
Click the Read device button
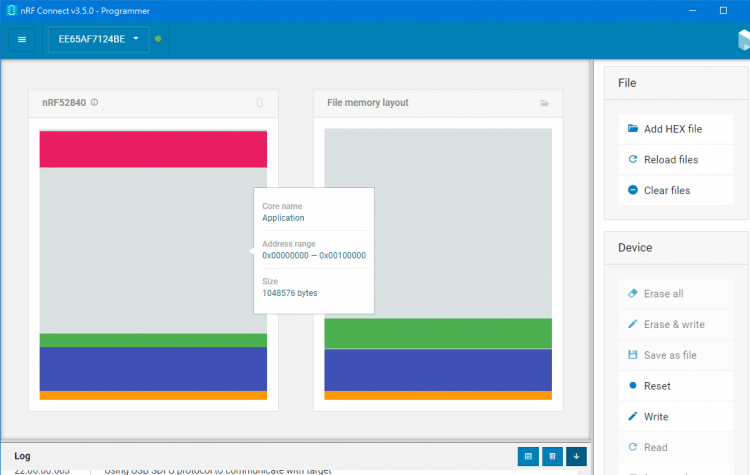click(676, 447)
